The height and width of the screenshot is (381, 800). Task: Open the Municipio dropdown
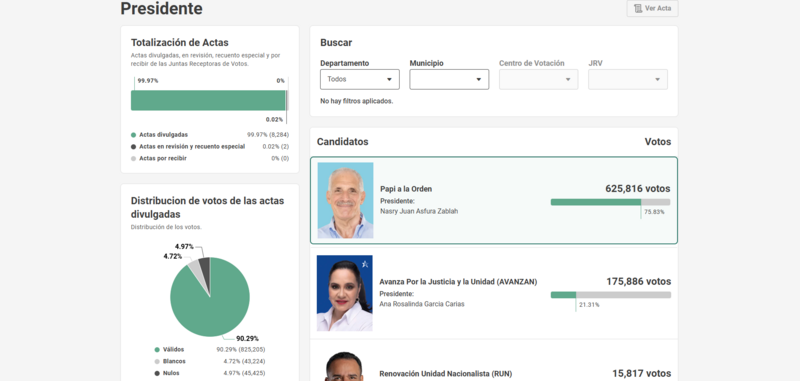click(x=449, y=80)
